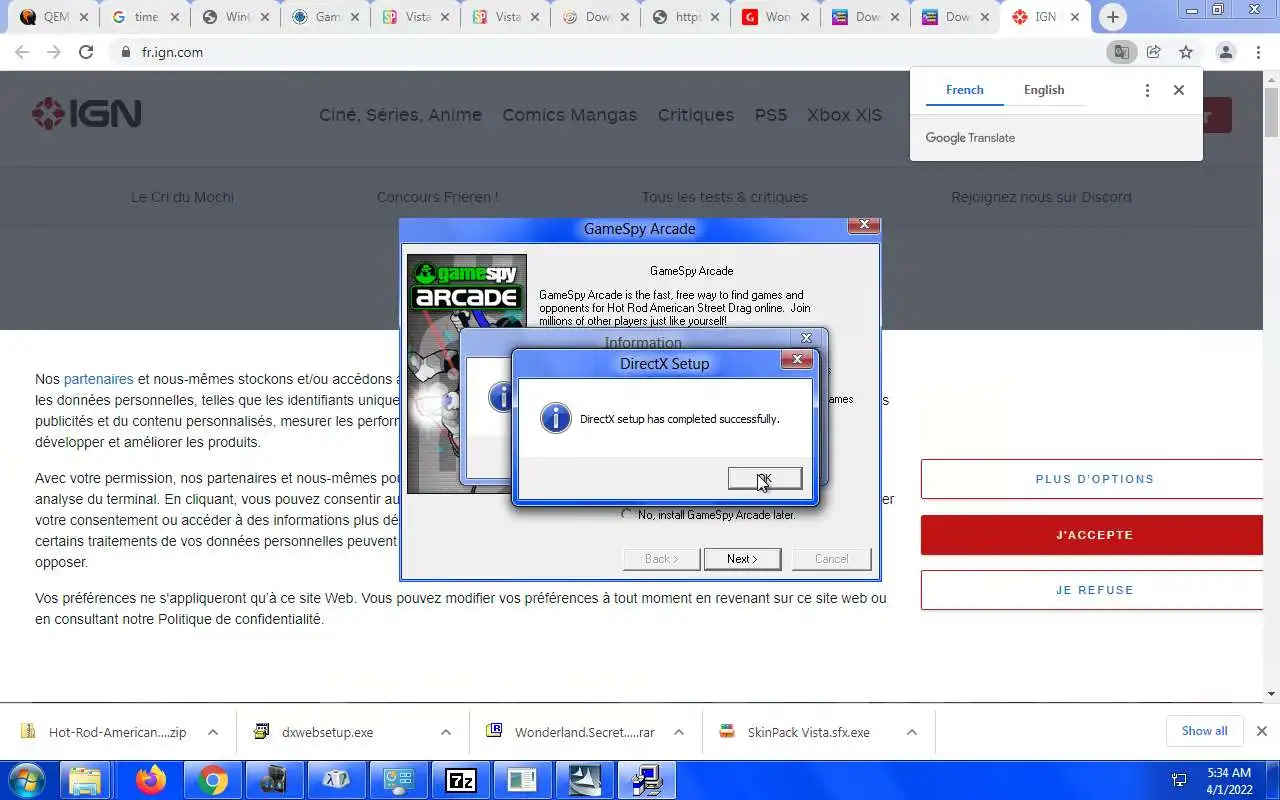Click the translate page icon in the address bar
Viewport: 1280px width, 800px height.
tap(1122, 52)
